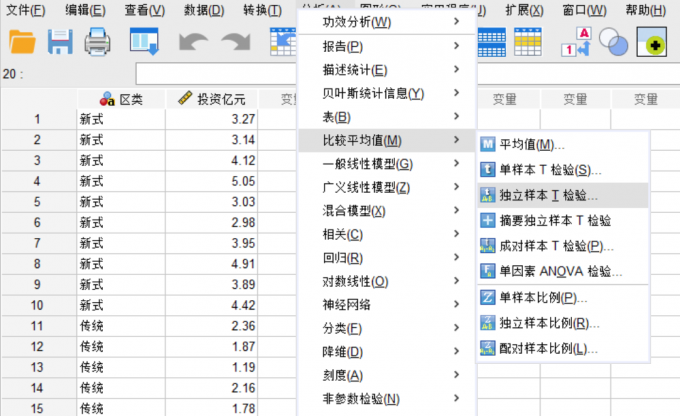Click the yellow-striped grid toolbar icon
The image size is (680, 416).
(528, 42)
